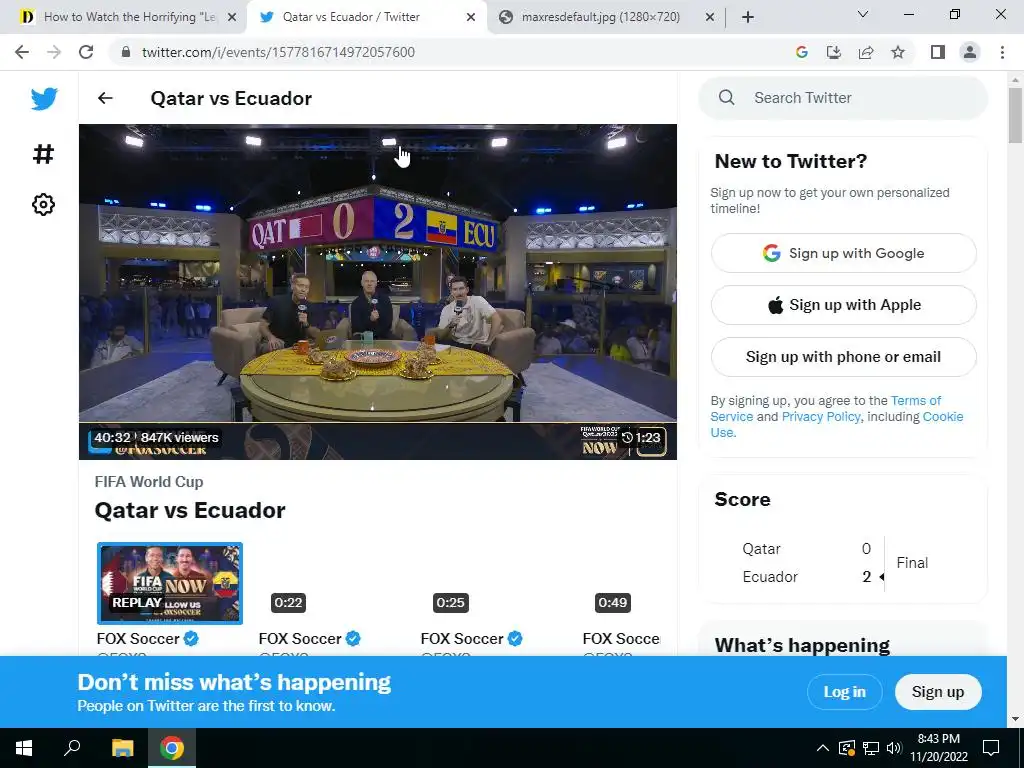This screenshot has width=1024, height=768.
Task: Click the page vertical scrollbar thumb
Action: (1015, 114)
